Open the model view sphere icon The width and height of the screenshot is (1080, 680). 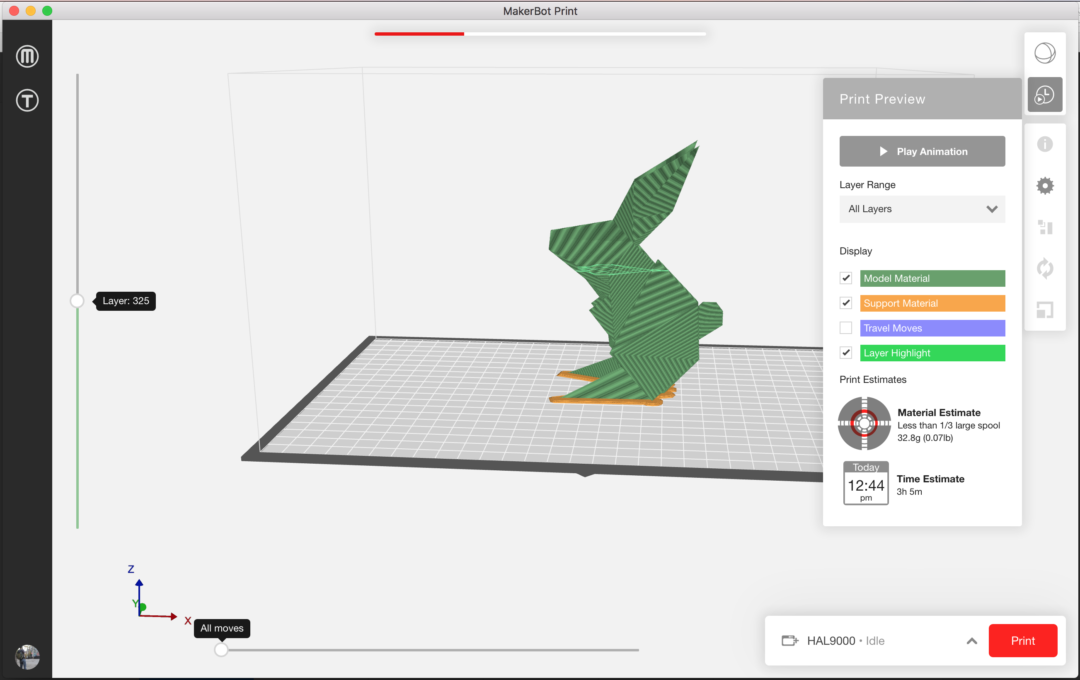(1044, 52)
